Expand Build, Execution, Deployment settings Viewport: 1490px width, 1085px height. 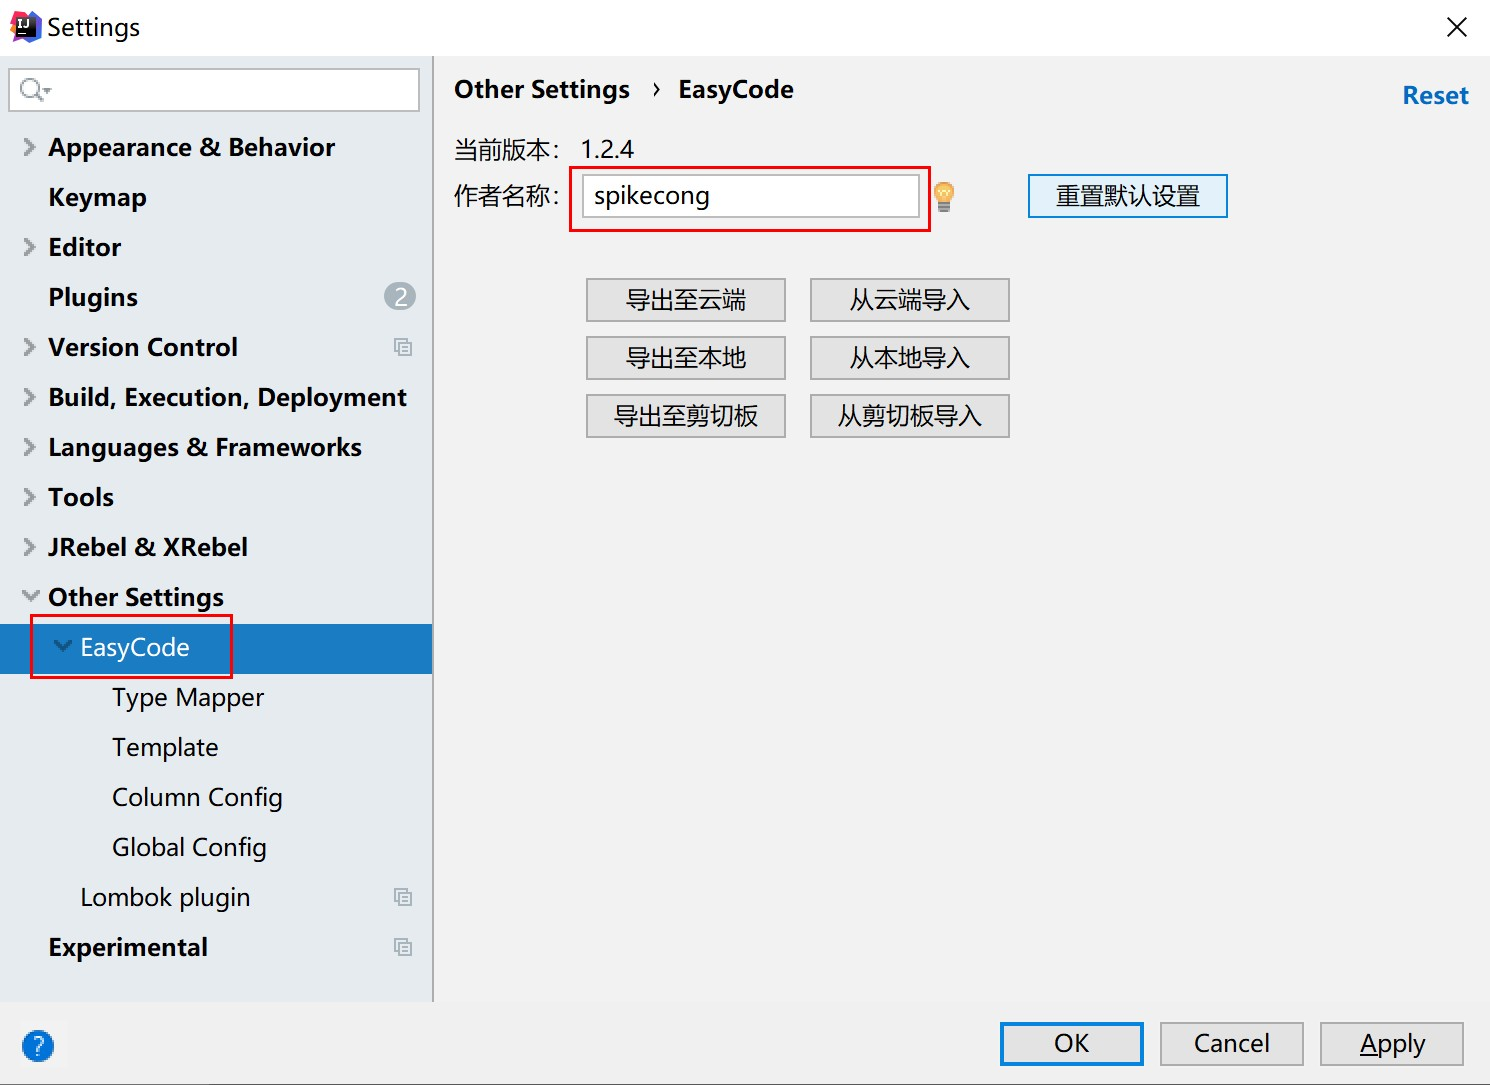pos(29,397)
